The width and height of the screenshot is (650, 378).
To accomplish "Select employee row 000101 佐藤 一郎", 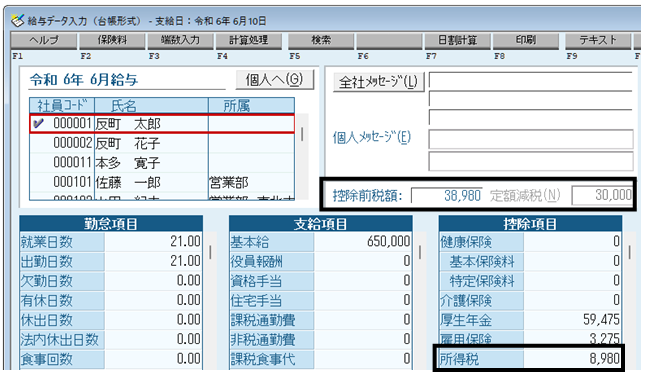I will (x=162, y=182).
